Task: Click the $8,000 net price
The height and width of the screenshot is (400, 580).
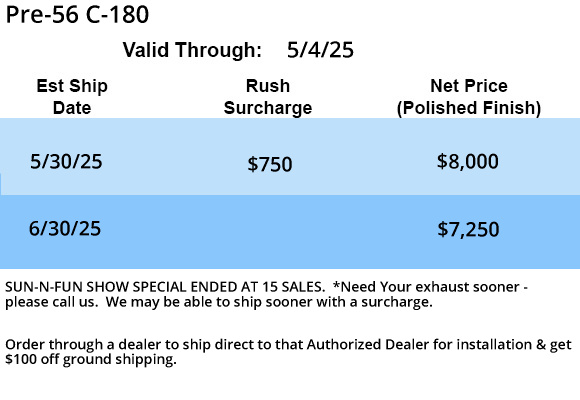Action: click(468, 162)
